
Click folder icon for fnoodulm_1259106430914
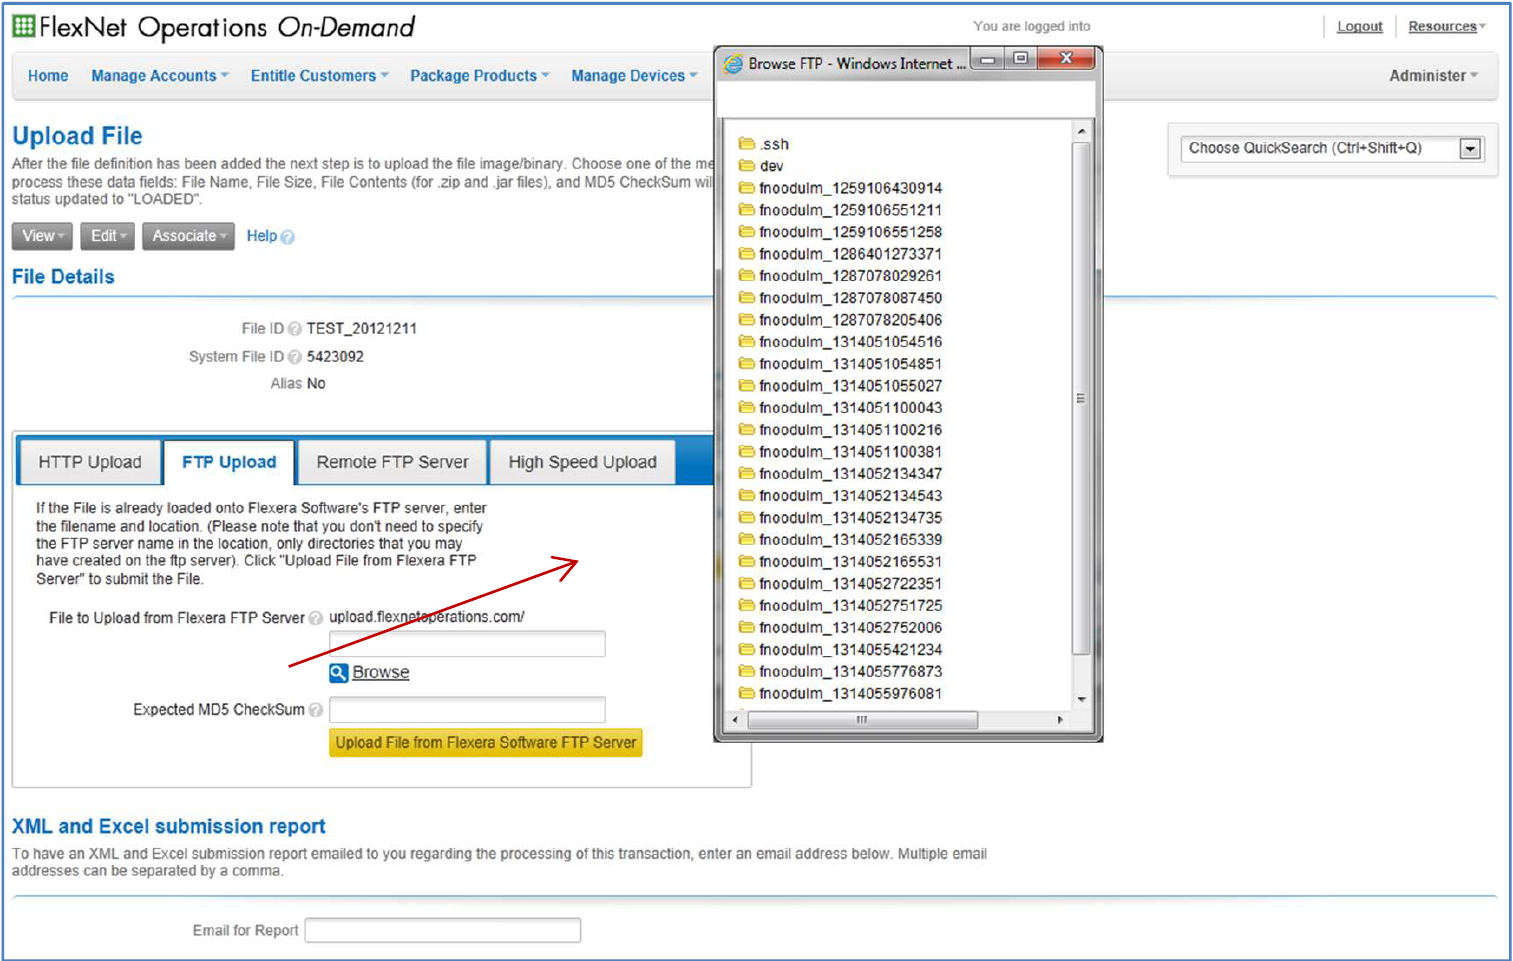pyautogui.click(x=746, y=187)
